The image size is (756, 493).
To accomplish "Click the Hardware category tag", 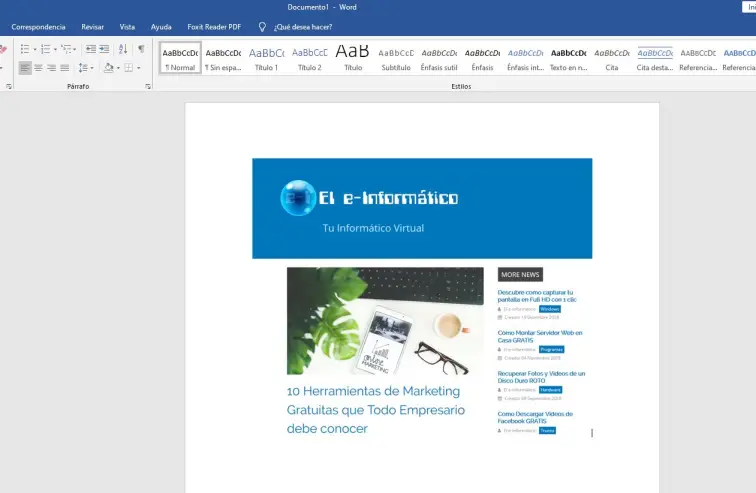I will point(551,390).
